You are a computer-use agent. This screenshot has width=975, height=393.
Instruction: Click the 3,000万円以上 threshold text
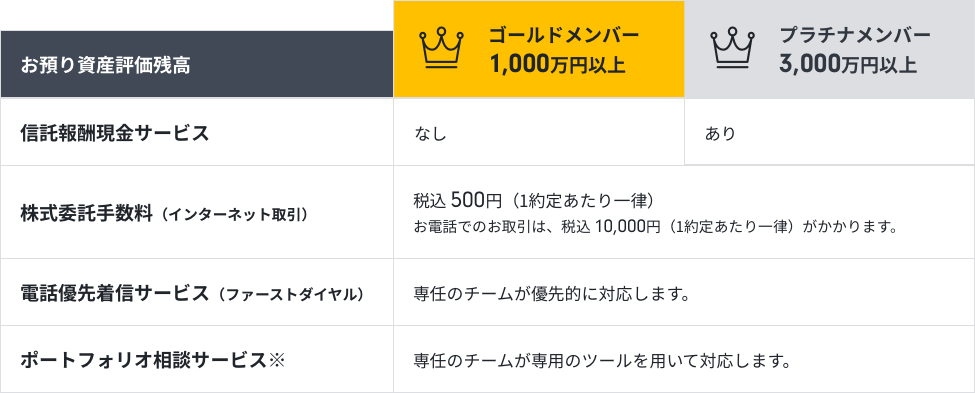click(848, 64)
